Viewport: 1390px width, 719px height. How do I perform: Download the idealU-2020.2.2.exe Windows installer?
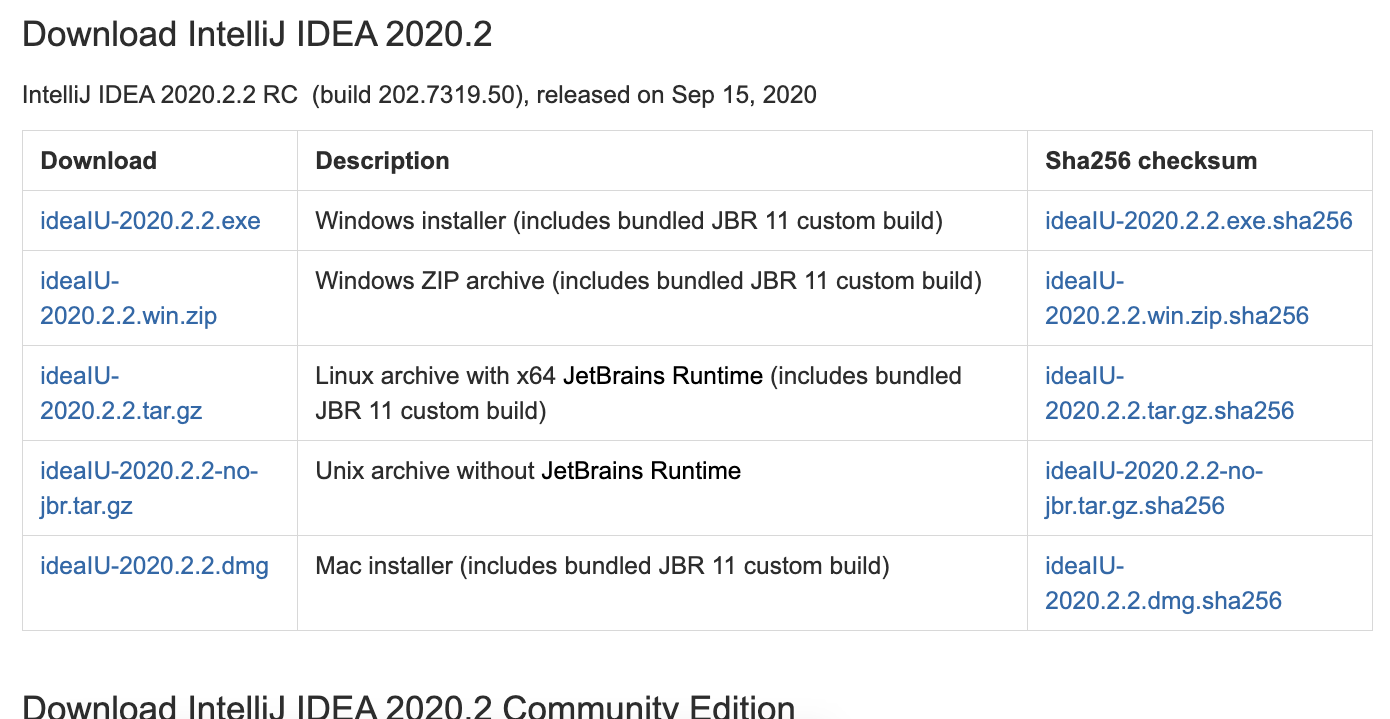coord(150,220)
